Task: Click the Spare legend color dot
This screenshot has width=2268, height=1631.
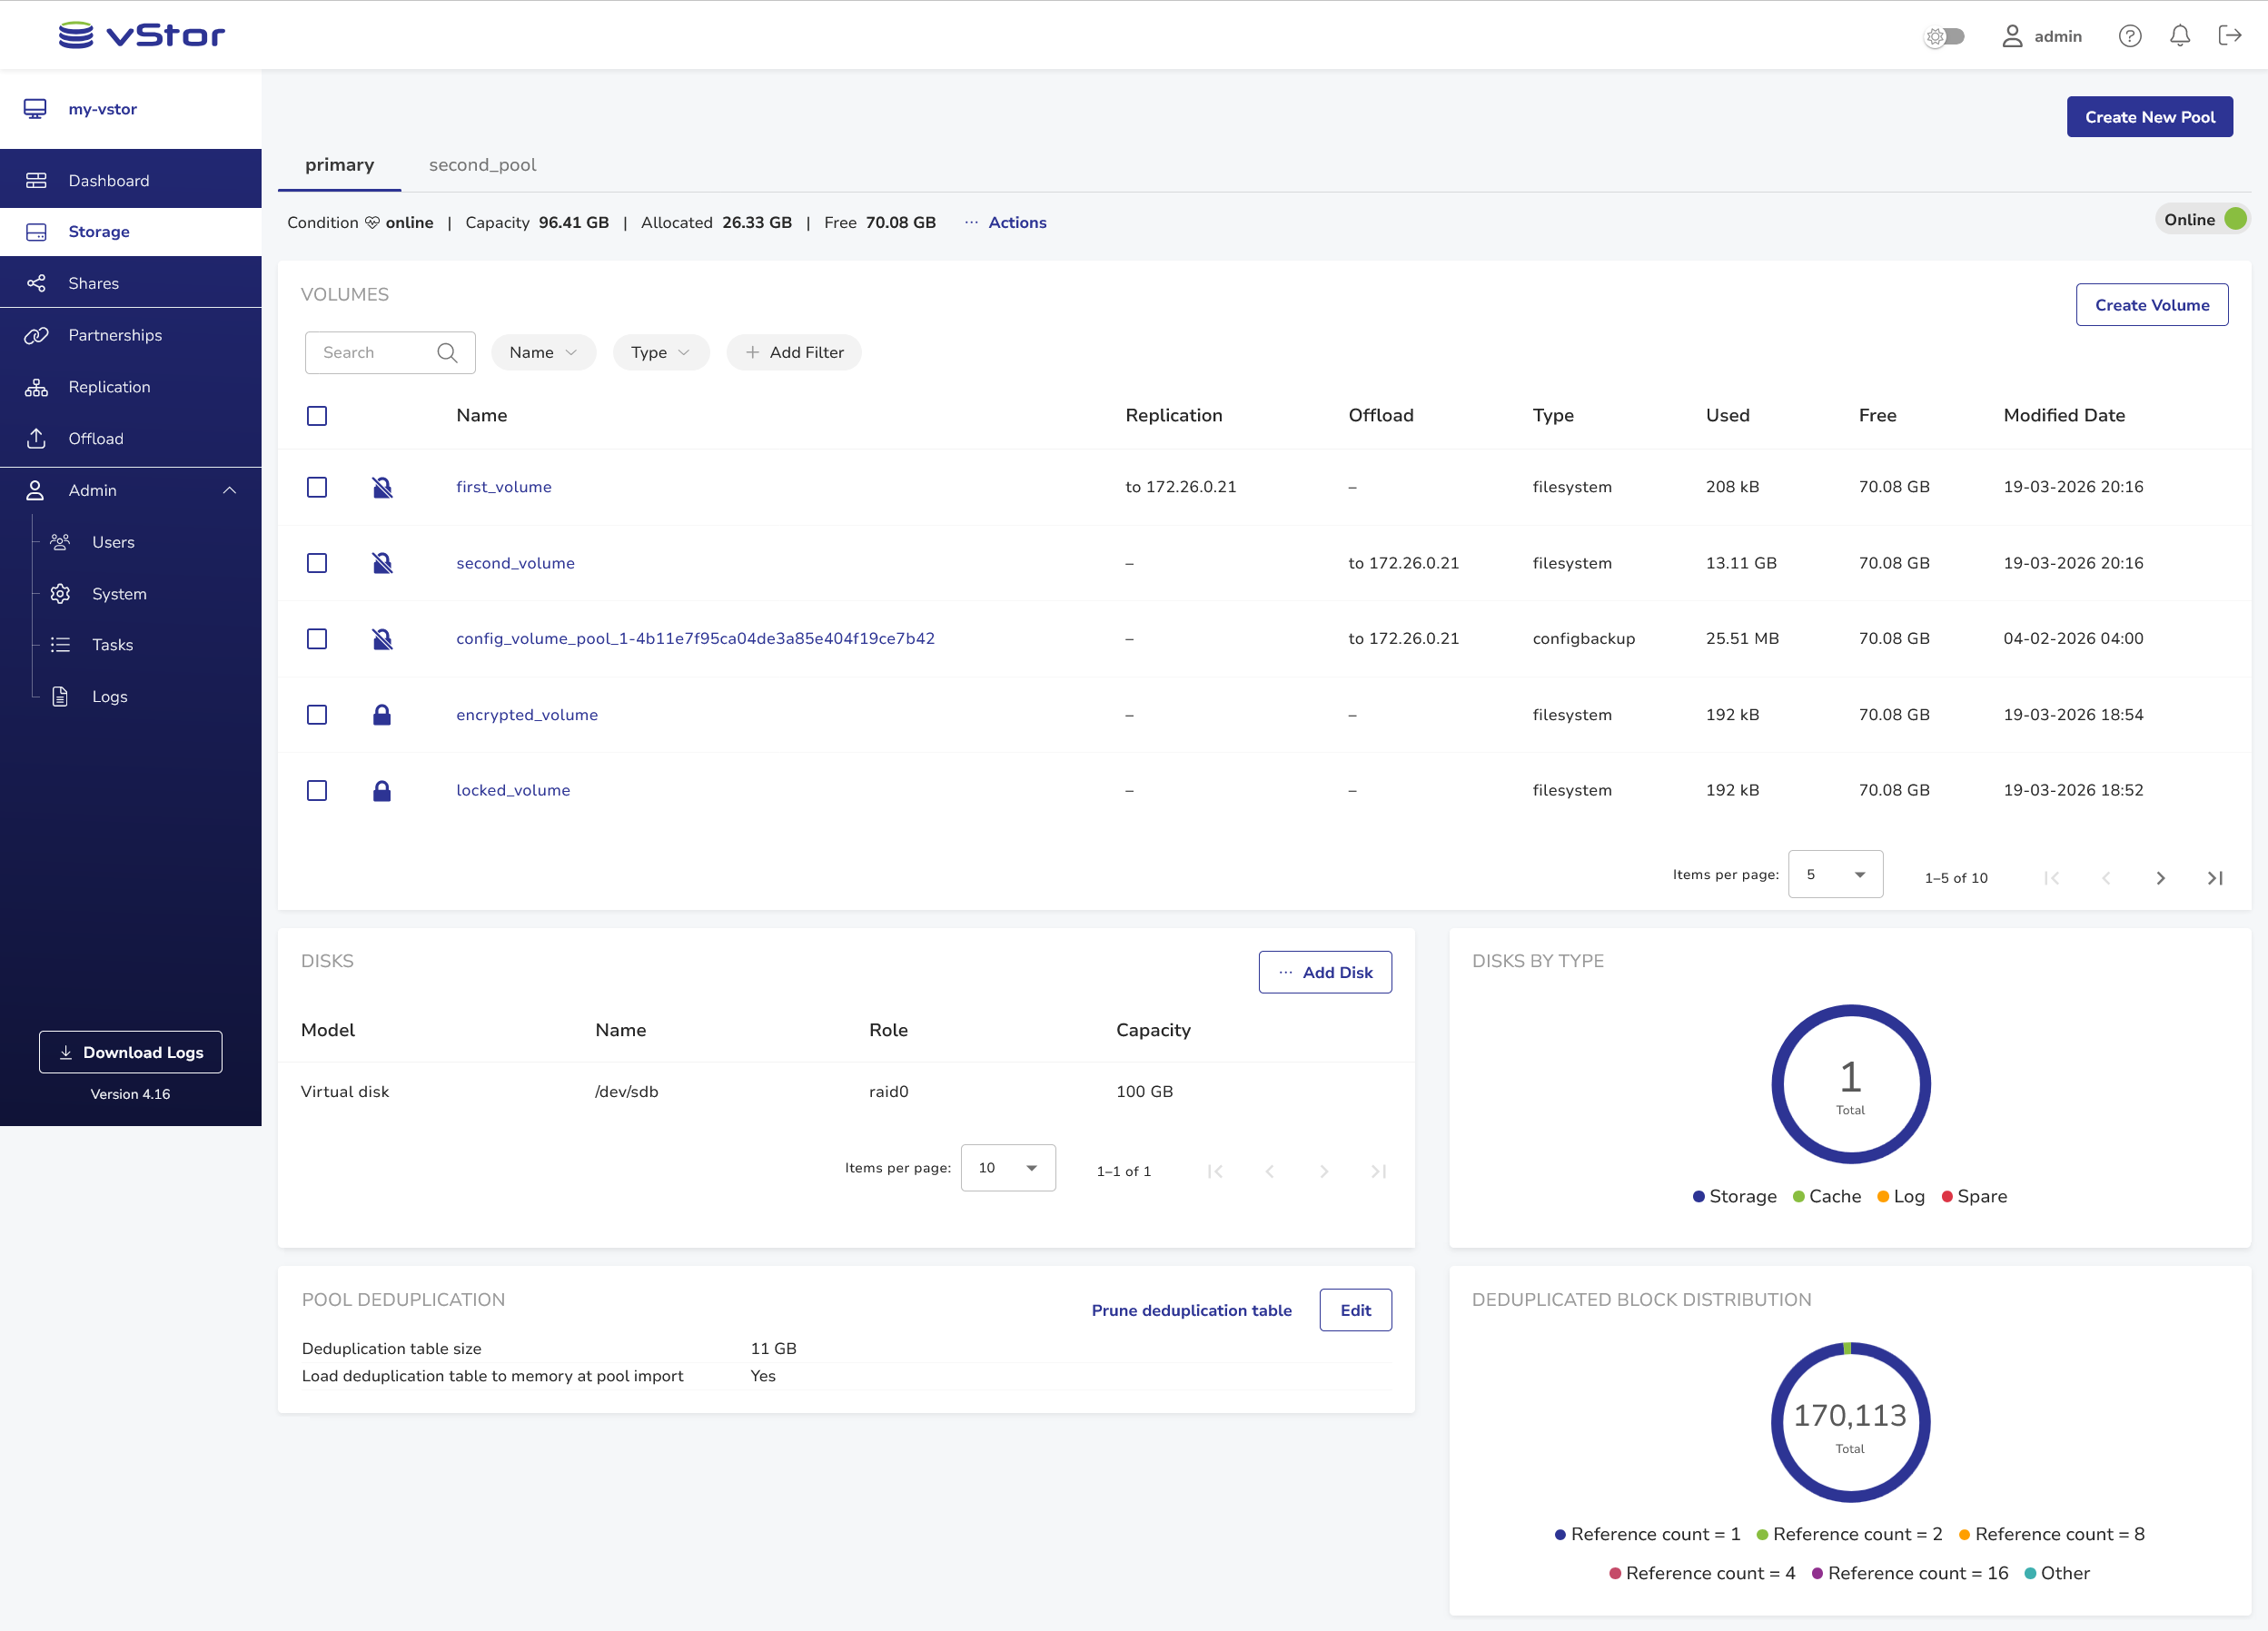Action: click(1947, 1197)
